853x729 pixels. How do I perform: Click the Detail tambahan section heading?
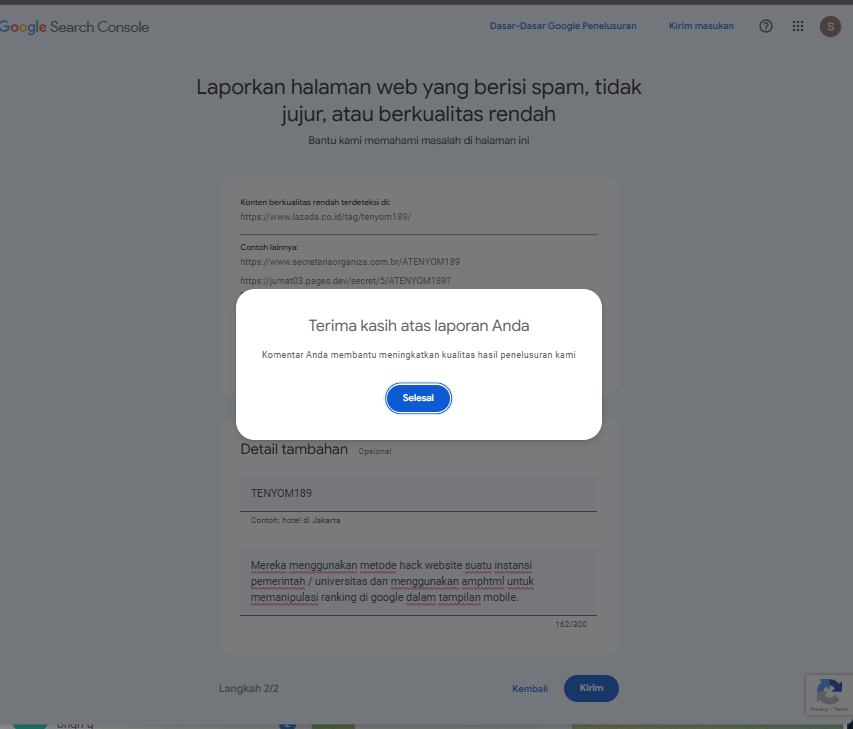coord(294,449)
